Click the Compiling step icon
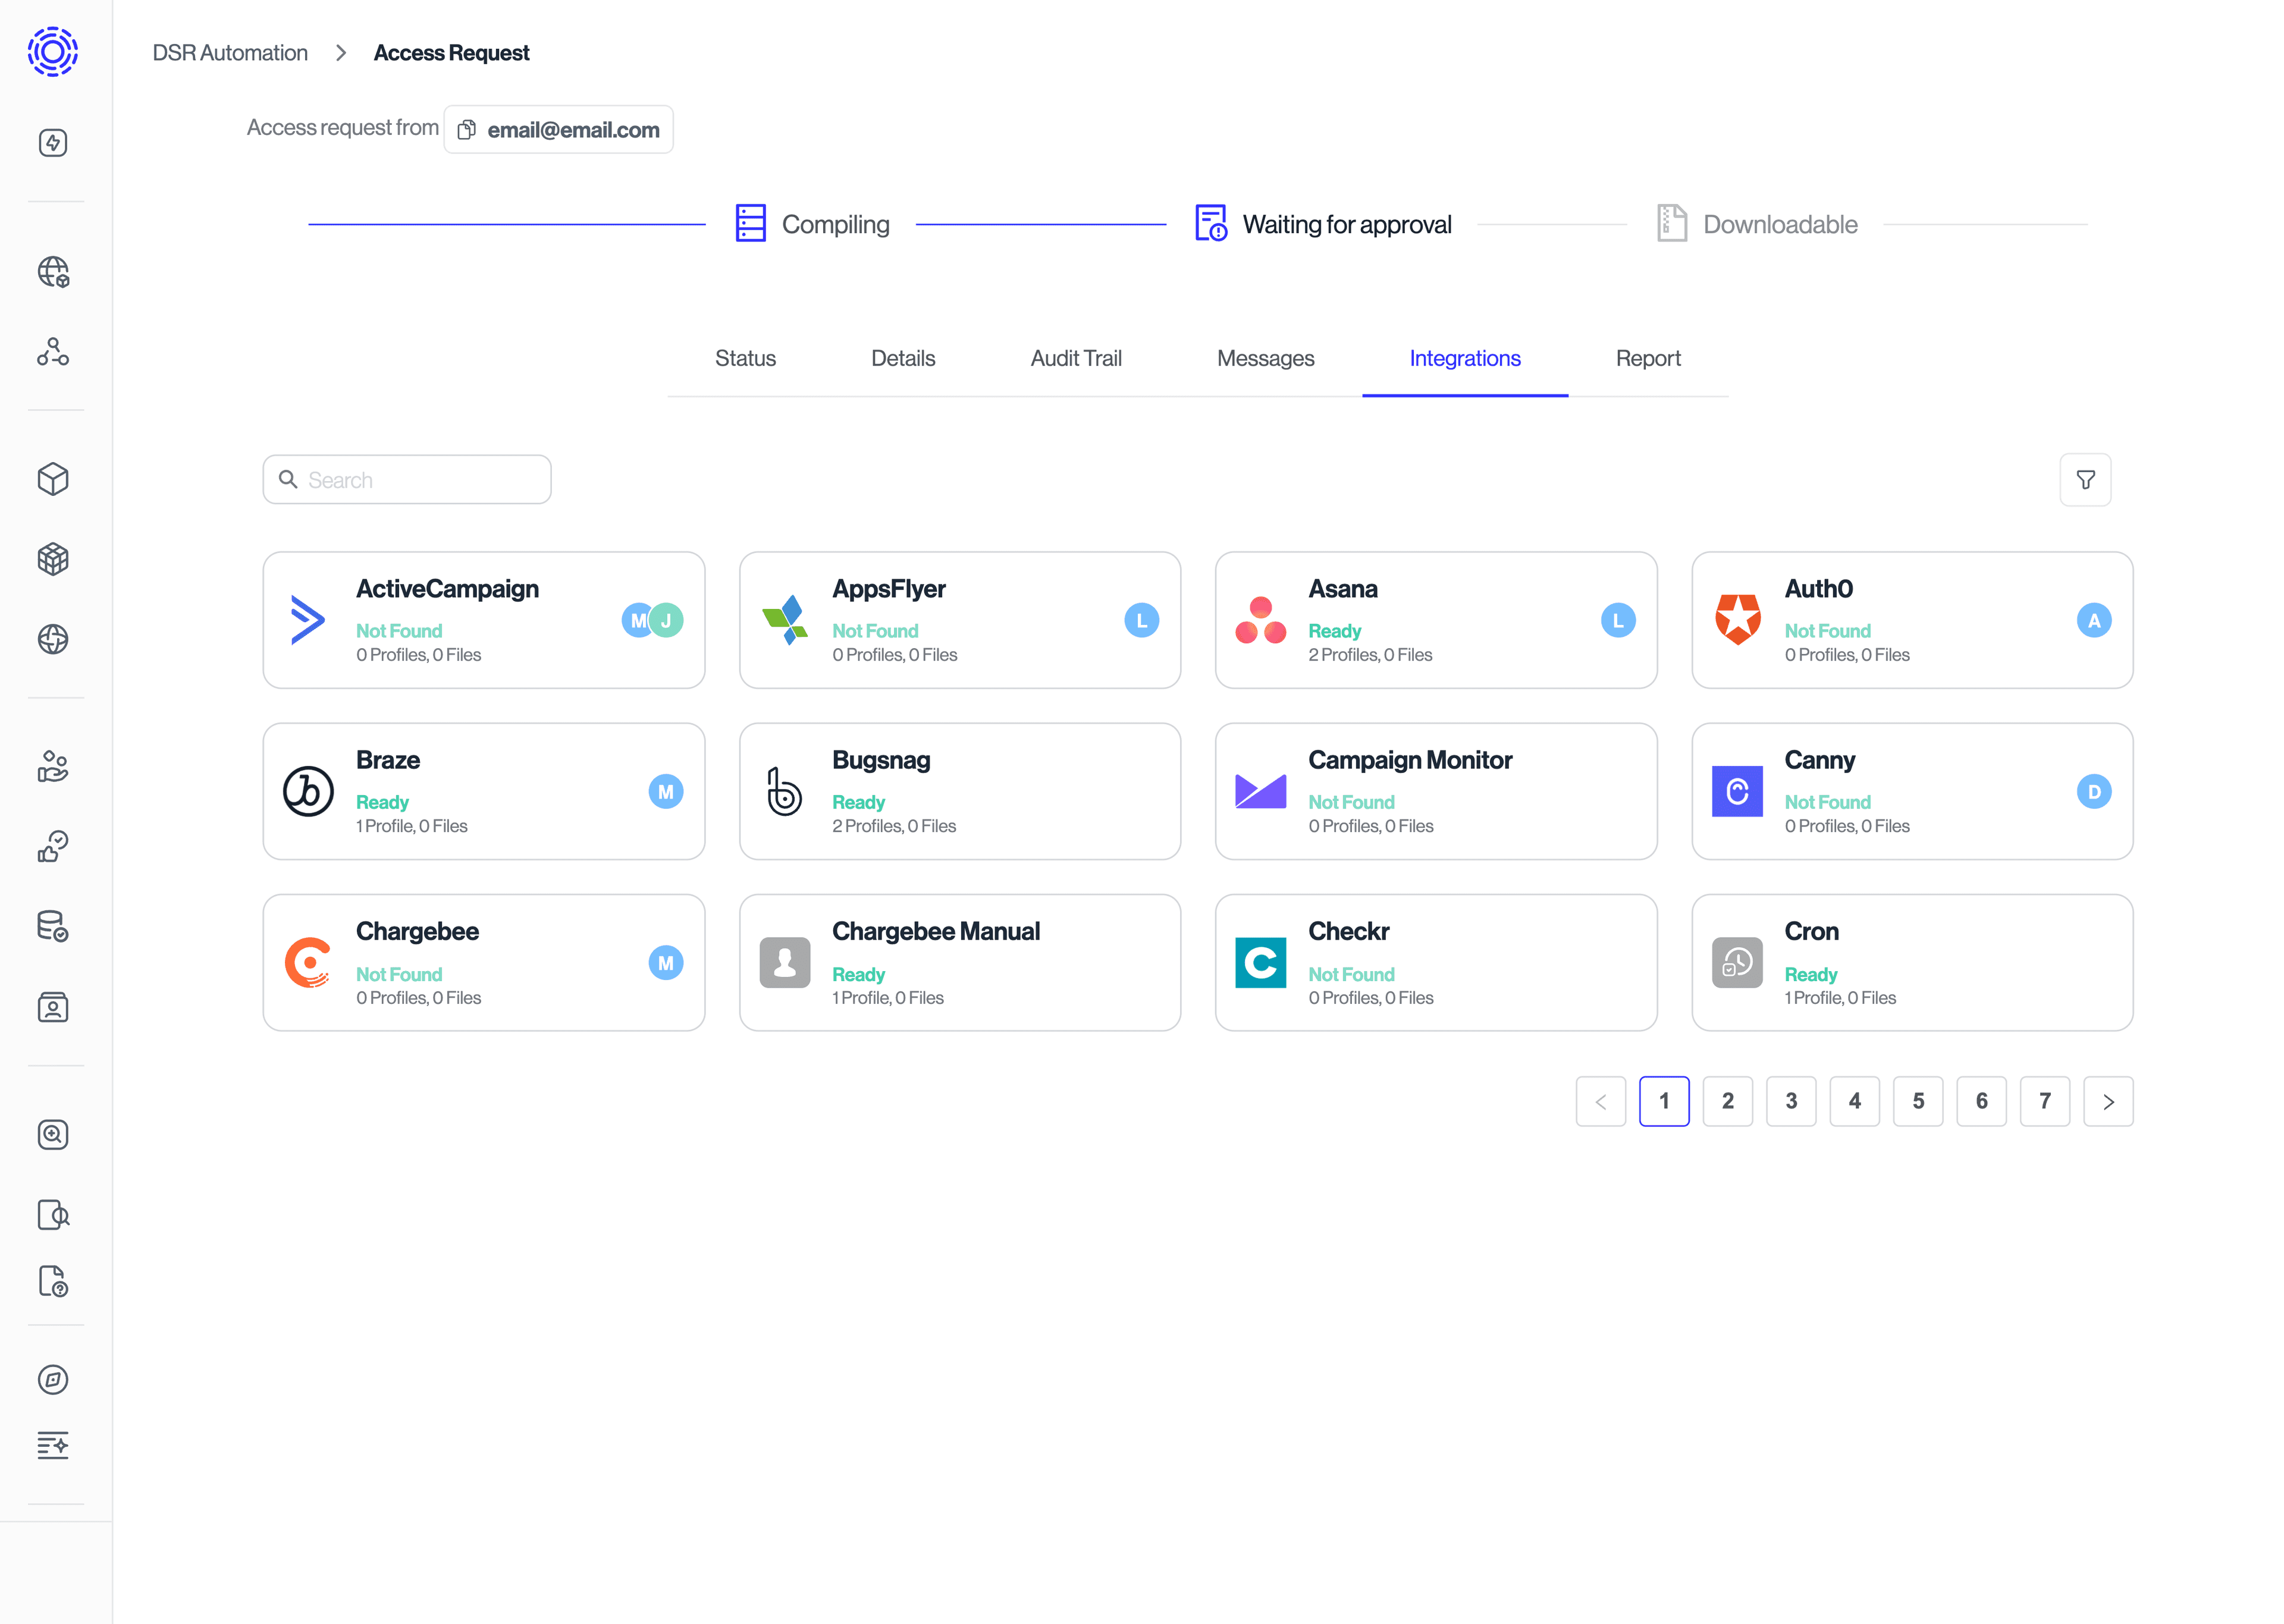Viewport: 2284px width, 1624px height. pos(750,223)
